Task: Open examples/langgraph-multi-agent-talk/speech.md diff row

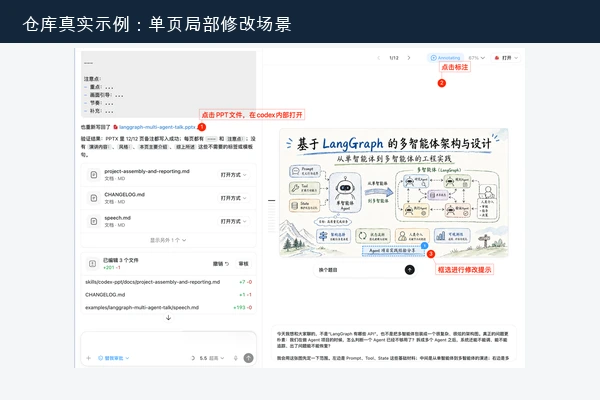Action: click(x=168, y=307)
